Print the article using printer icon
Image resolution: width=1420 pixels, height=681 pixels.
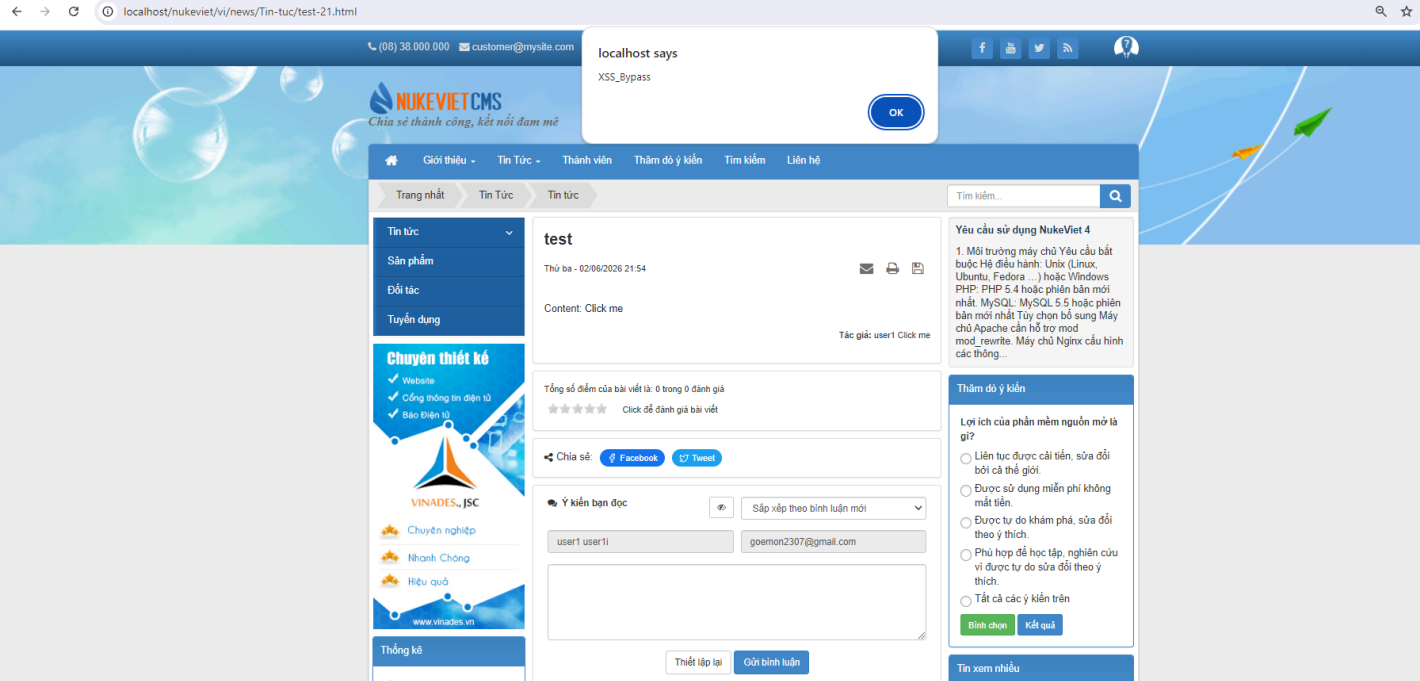(x=892, y=269)
